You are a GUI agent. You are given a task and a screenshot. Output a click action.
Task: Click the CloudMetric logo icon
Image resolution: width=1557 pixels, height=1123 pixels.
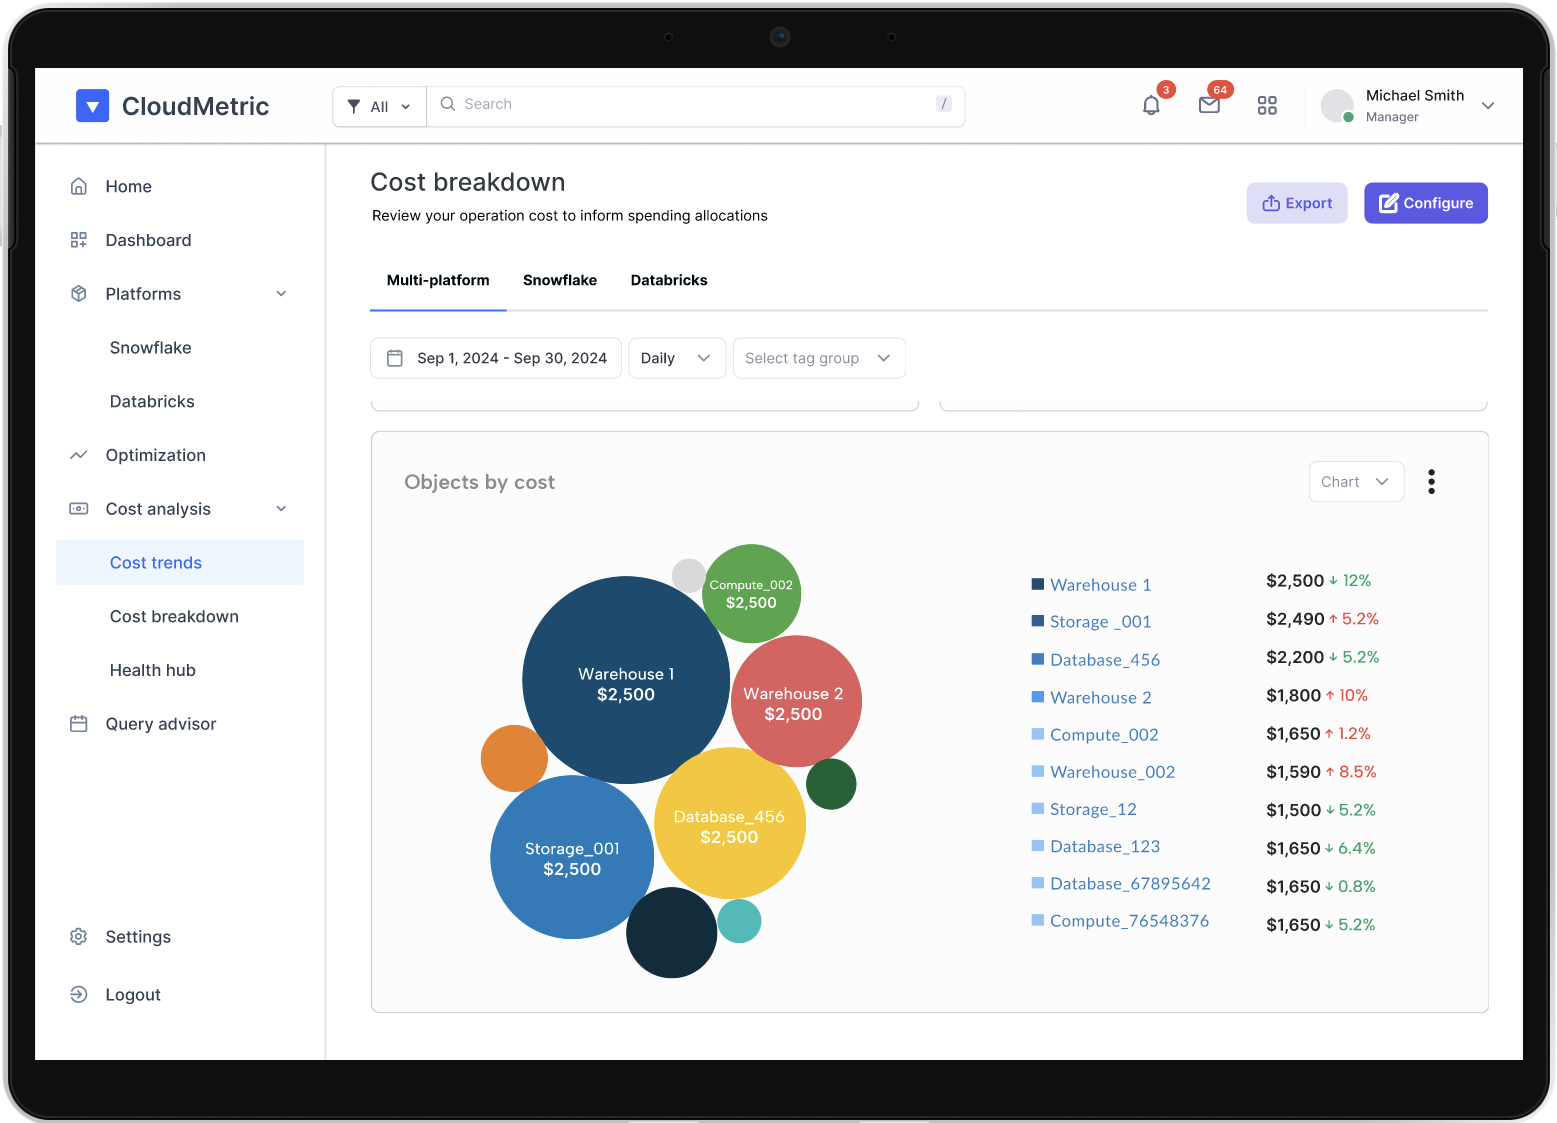coord(92,106)
